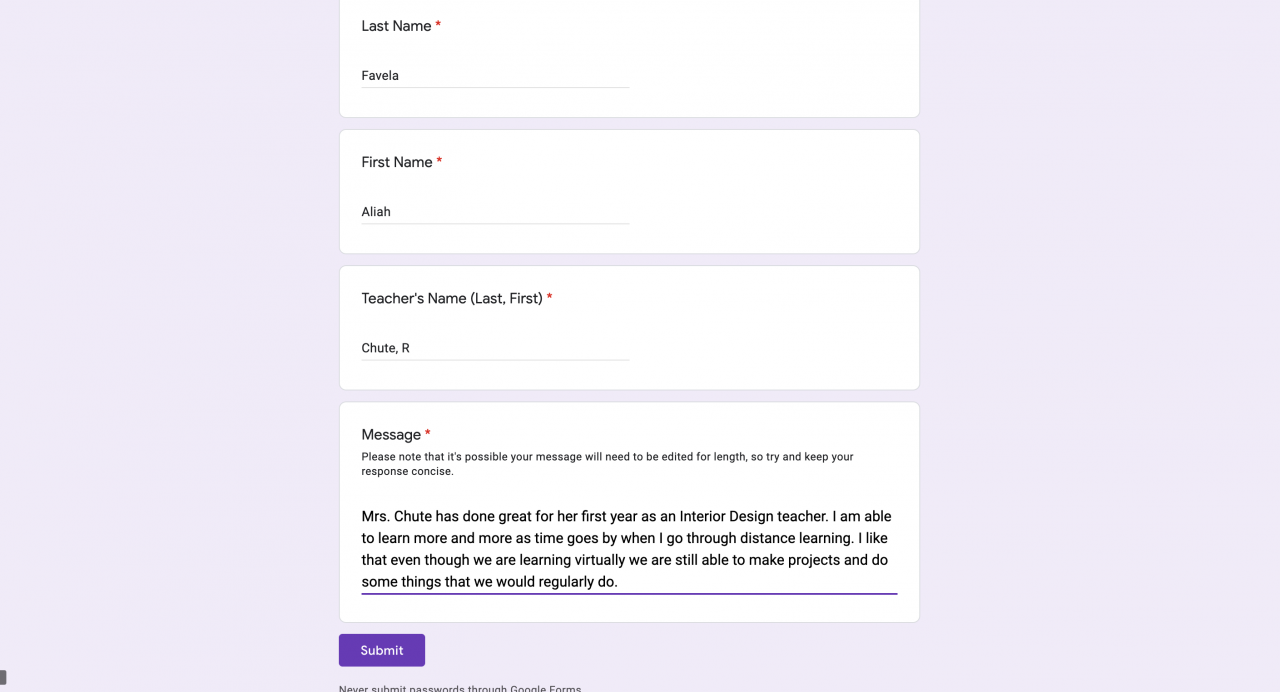Focus the First Name field with Aliah
1280x692 pixels.
coord(494,212)
